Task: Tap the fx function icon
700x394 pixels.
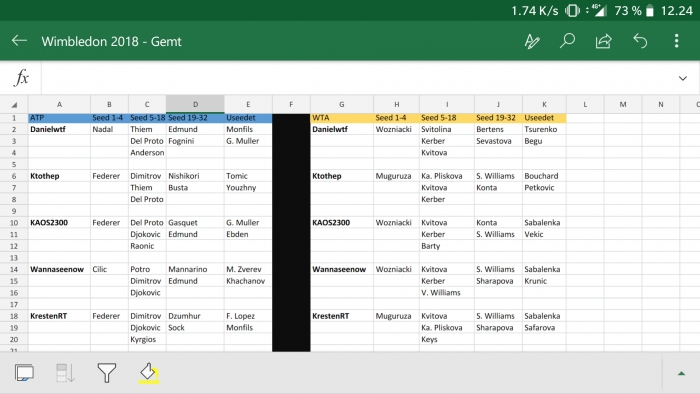Action: [x=21, y=78]
